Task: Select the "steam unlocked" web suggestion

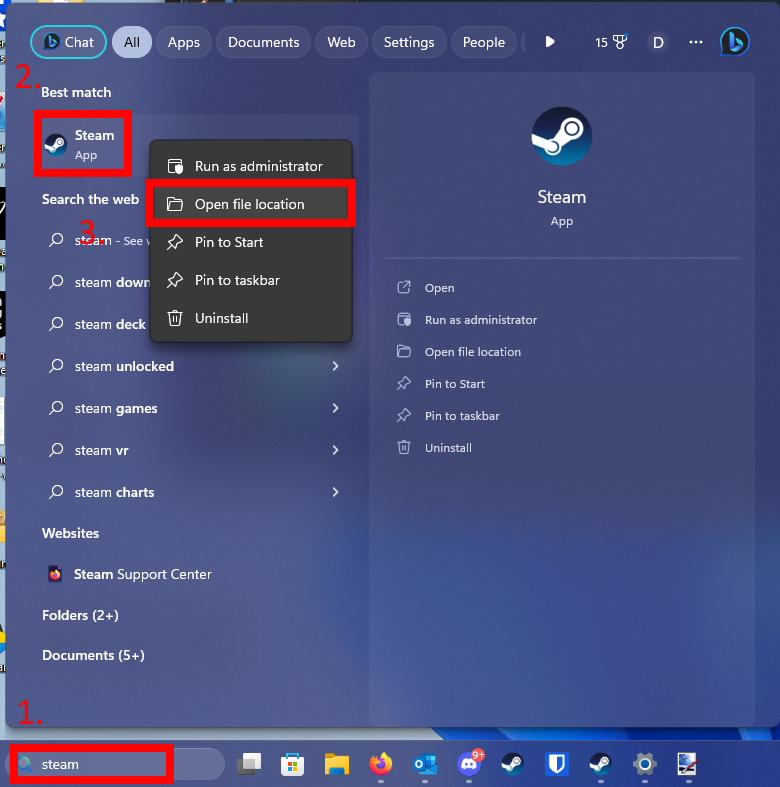Action: pos(196,366)
